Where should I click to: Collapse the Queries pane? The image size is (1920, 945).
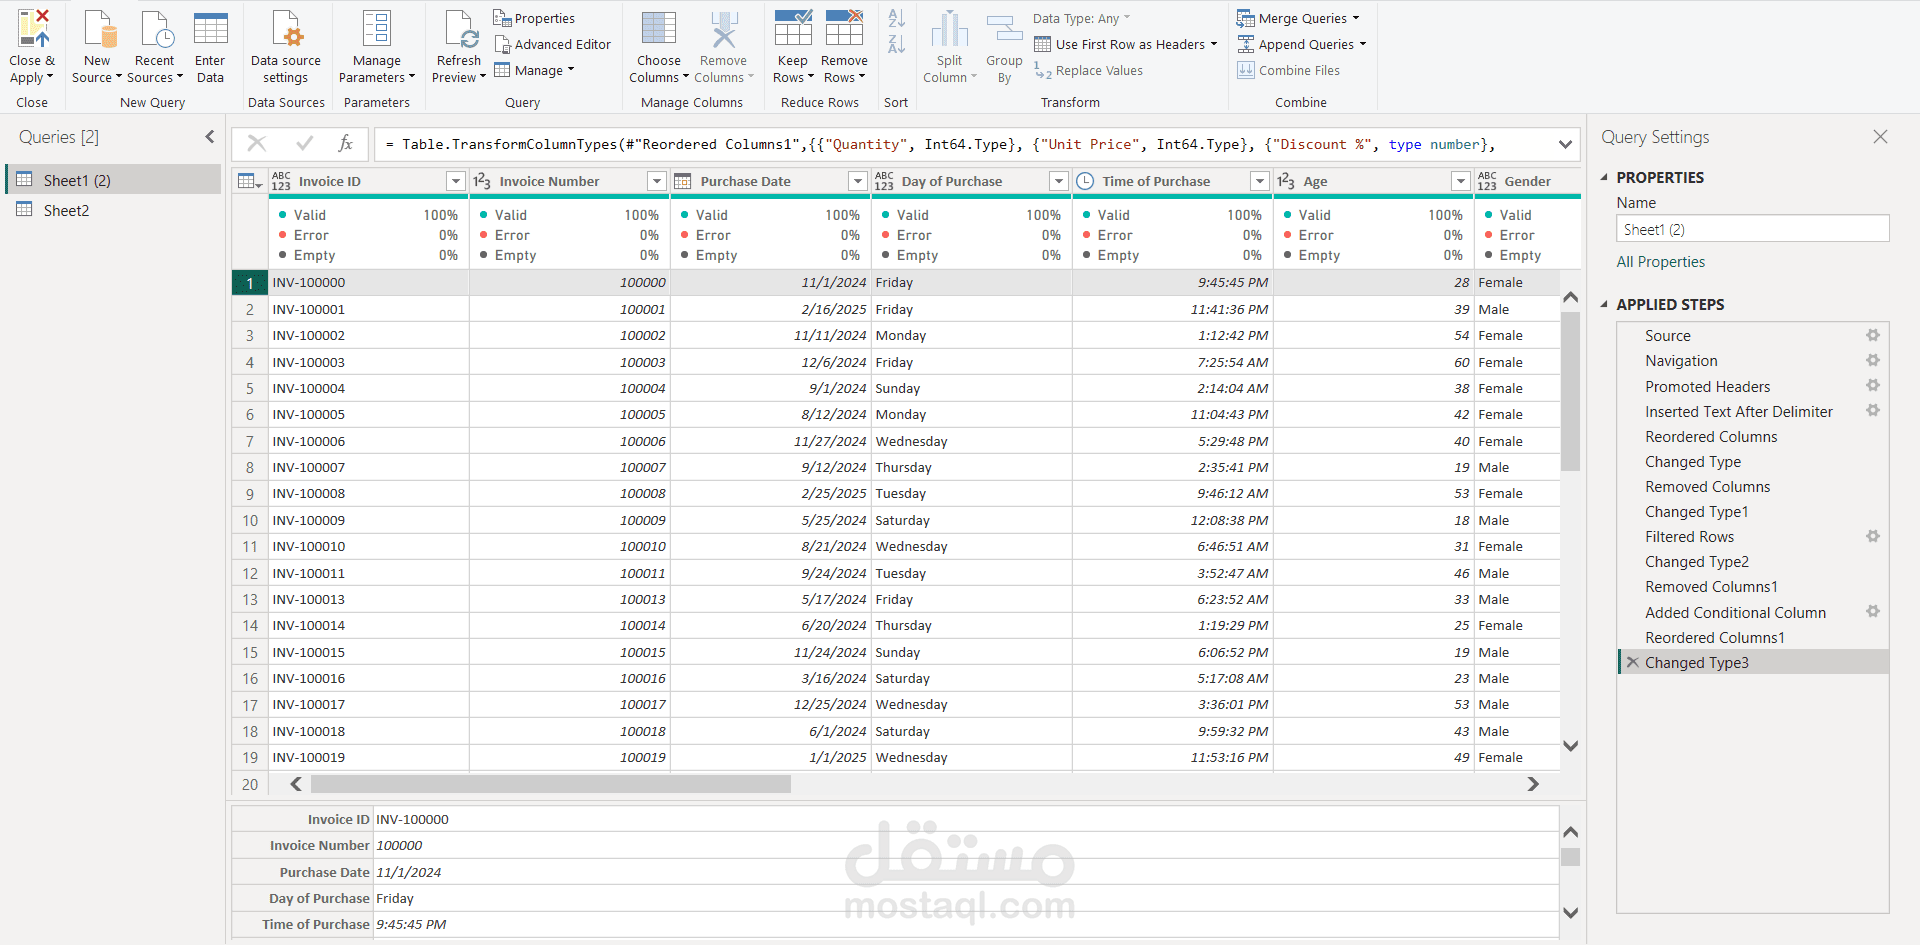click(210, 137)
